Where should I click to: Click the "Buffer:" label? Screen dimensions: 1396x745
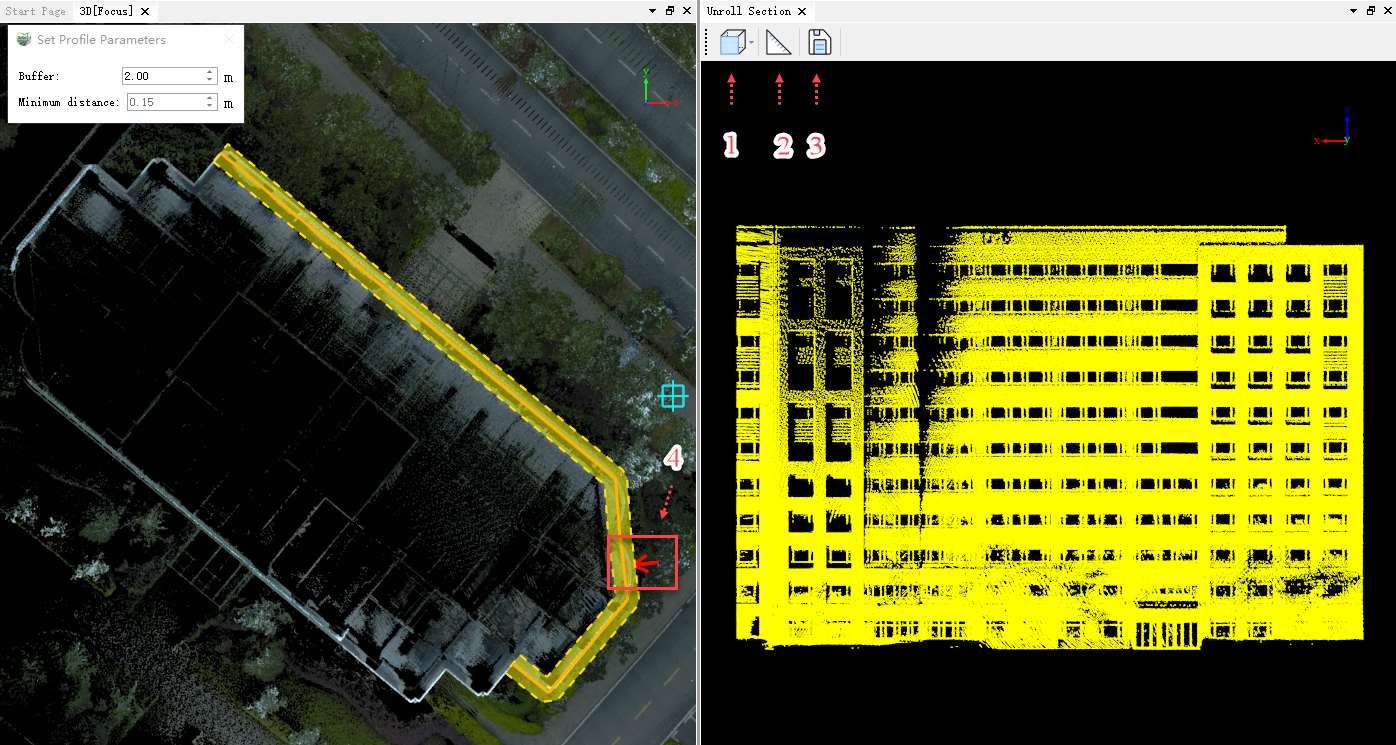(x=39, y=76)
